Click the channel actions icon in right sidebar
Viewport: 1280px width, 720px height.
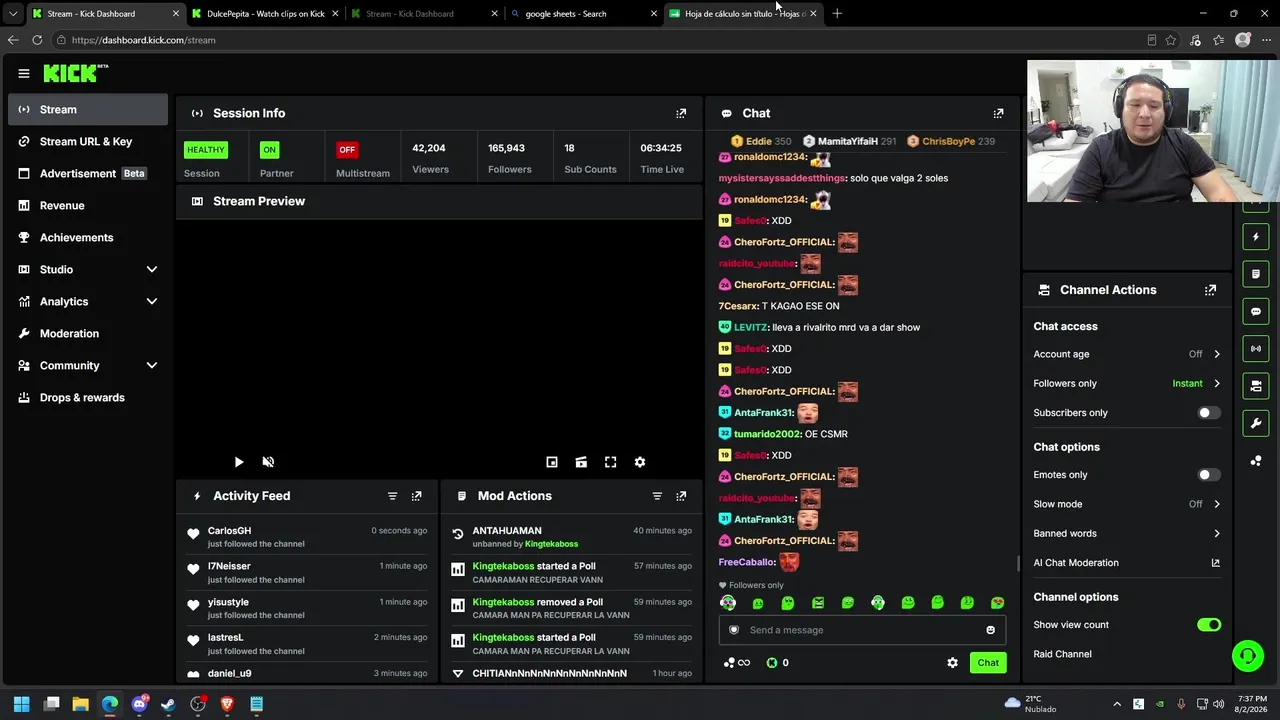(x=1256, y=385)
